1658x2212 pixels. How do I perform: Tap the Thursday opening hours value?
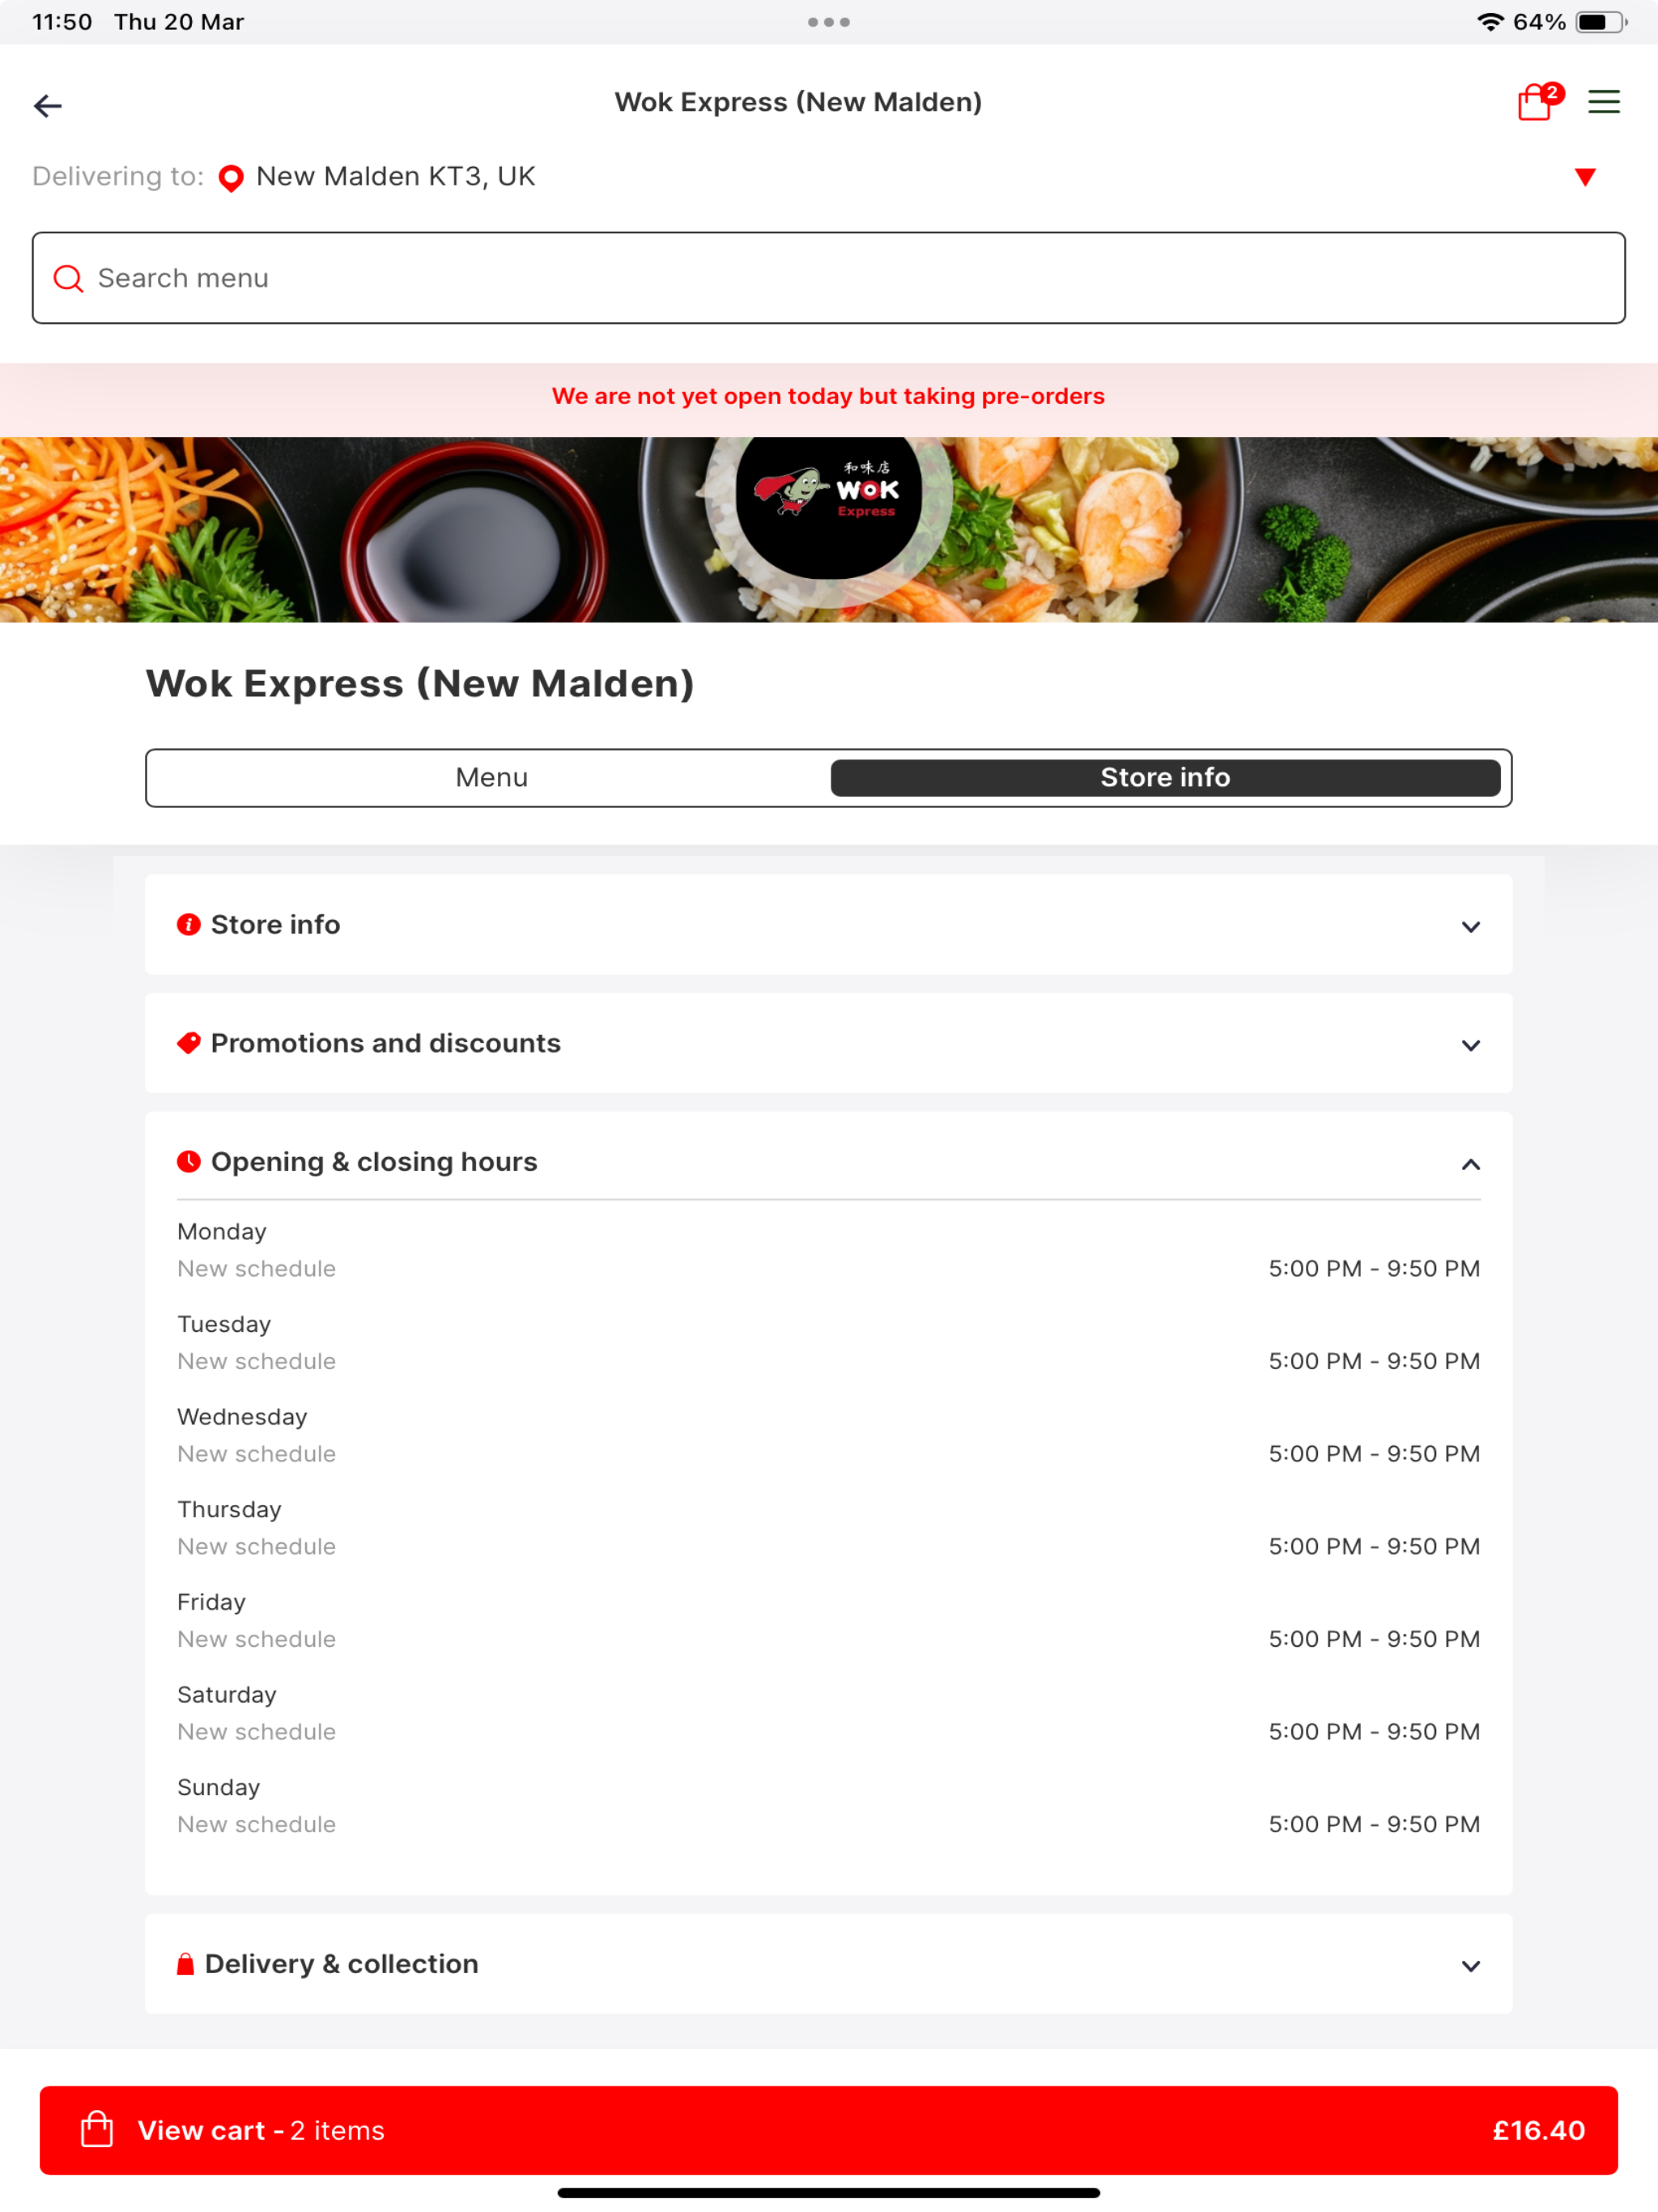[1374, 1547]
